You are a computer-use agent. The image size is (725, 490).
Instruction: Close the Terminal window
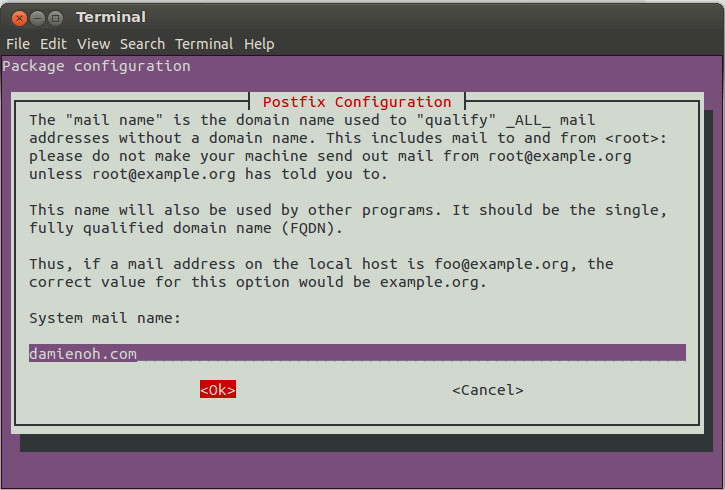[19, 18]
